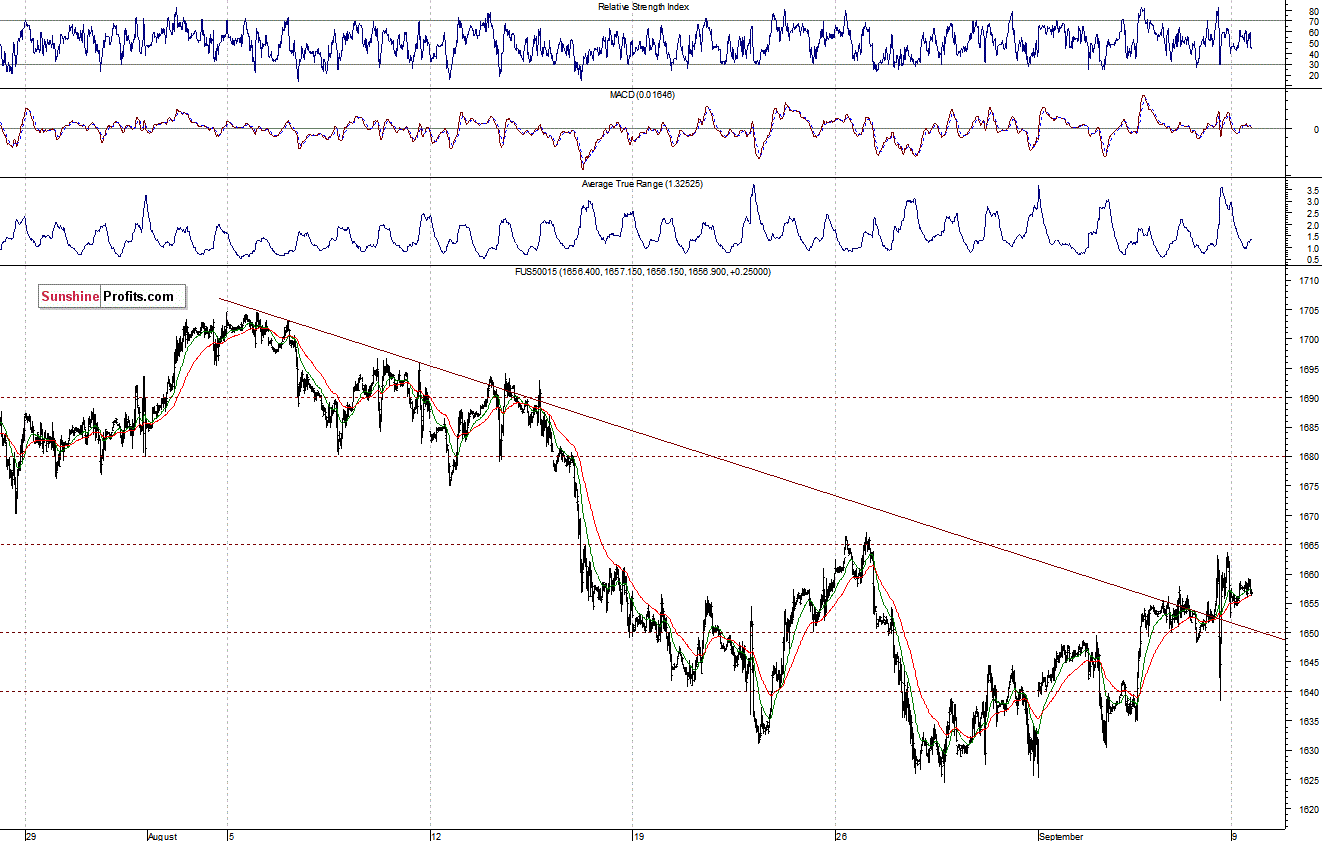Click the 12 date label on time axis

click(x=437, y=835)
